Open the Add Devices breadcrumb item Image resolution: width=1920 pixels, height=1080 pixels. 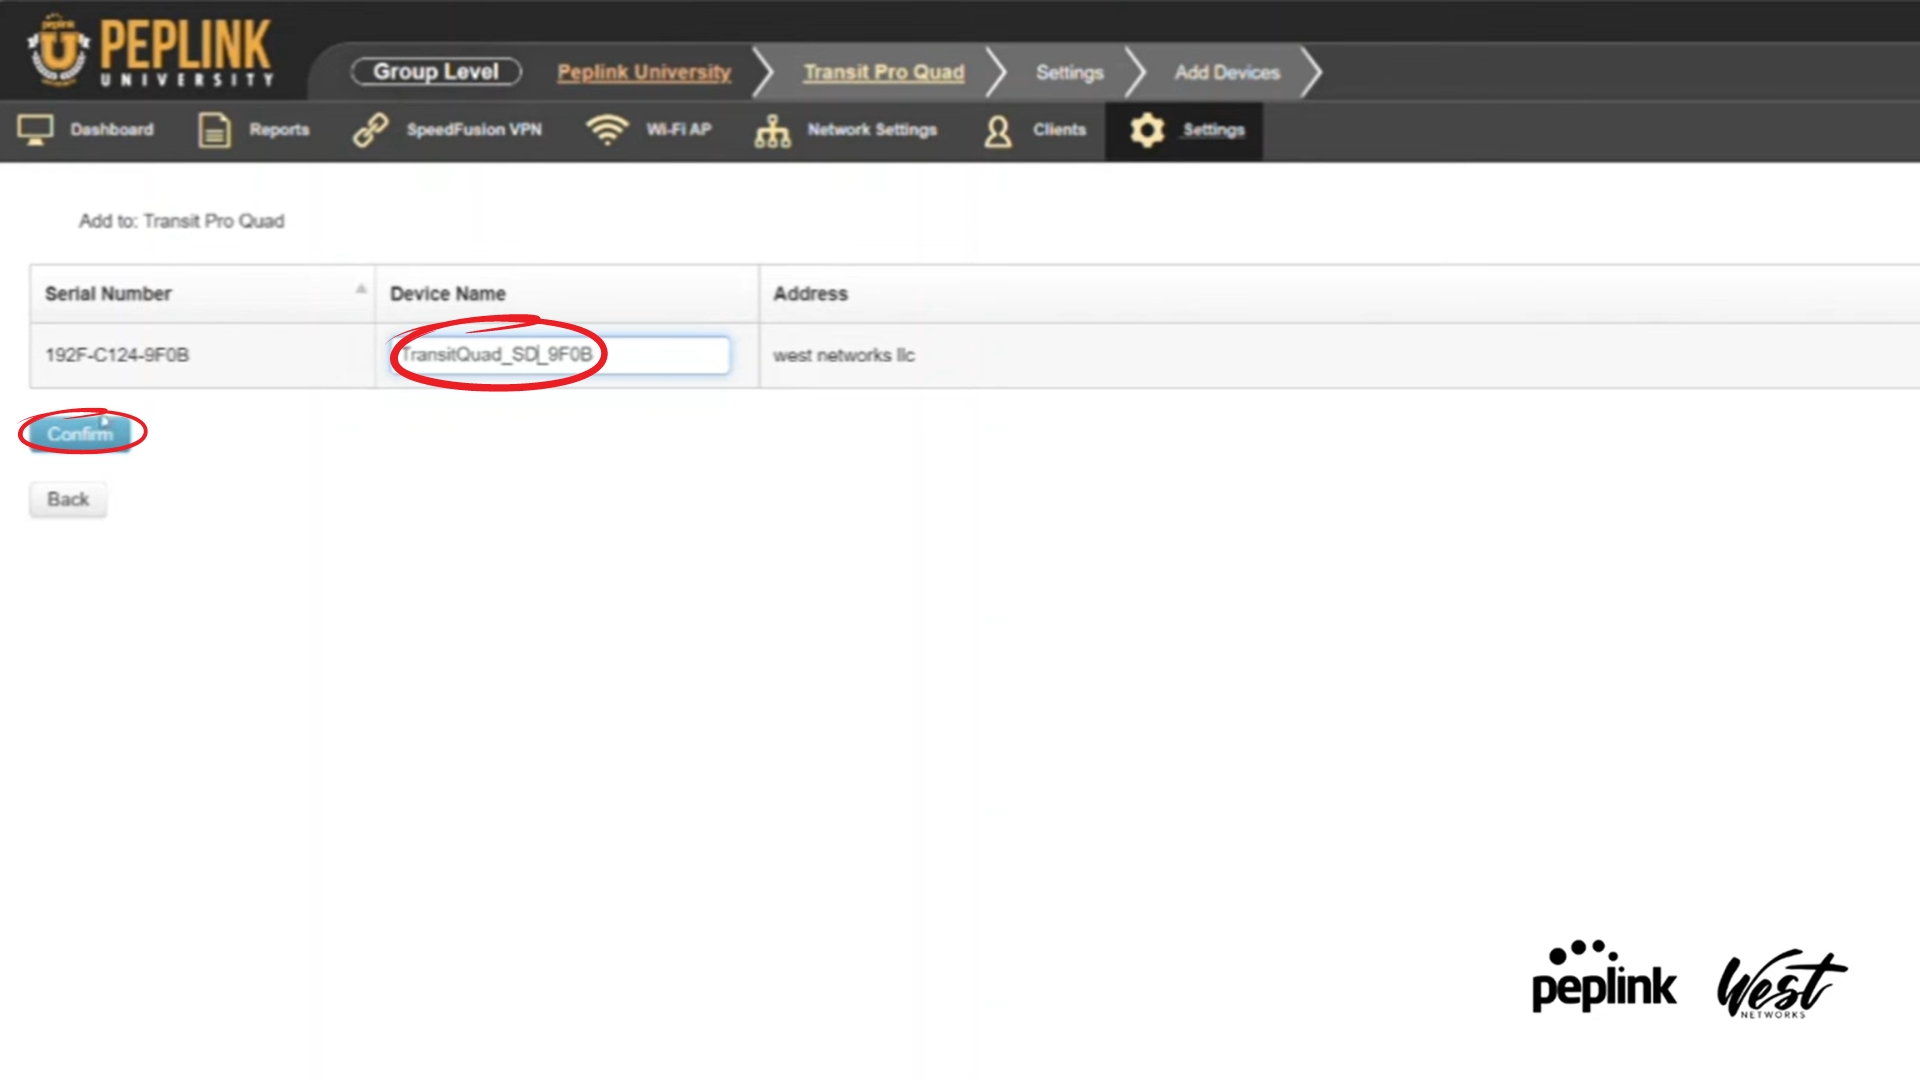point(1227,72)
